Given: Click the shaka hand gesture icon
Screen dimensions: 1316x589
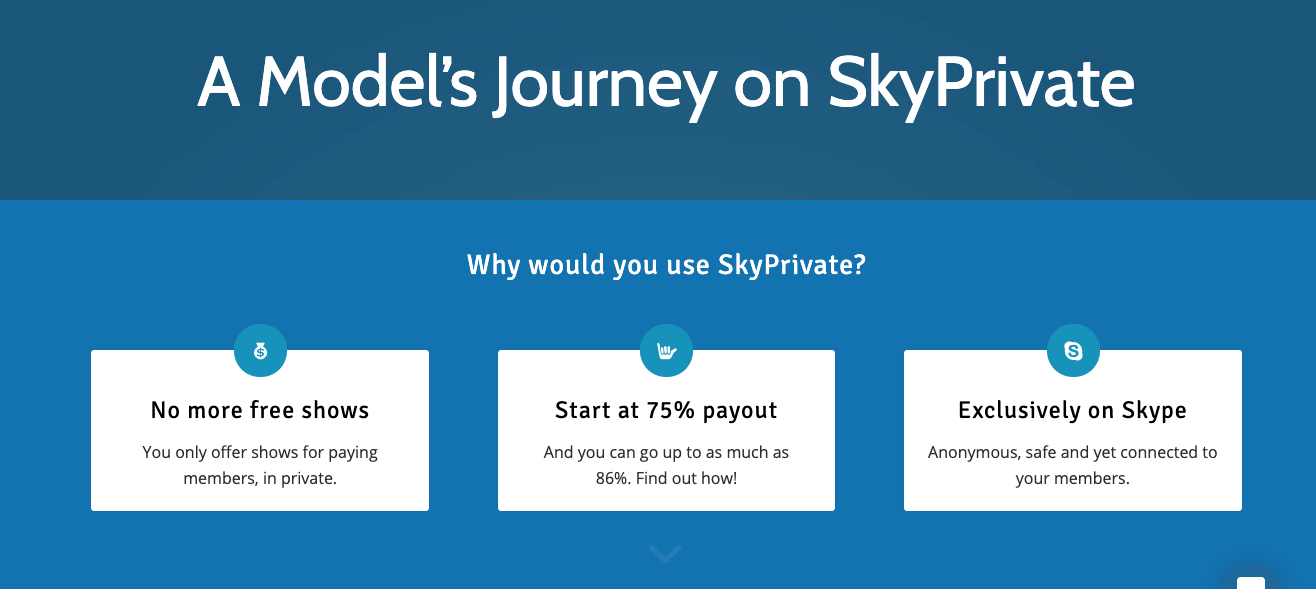Looking at the screenshot, I should click(x=666, y=351).
